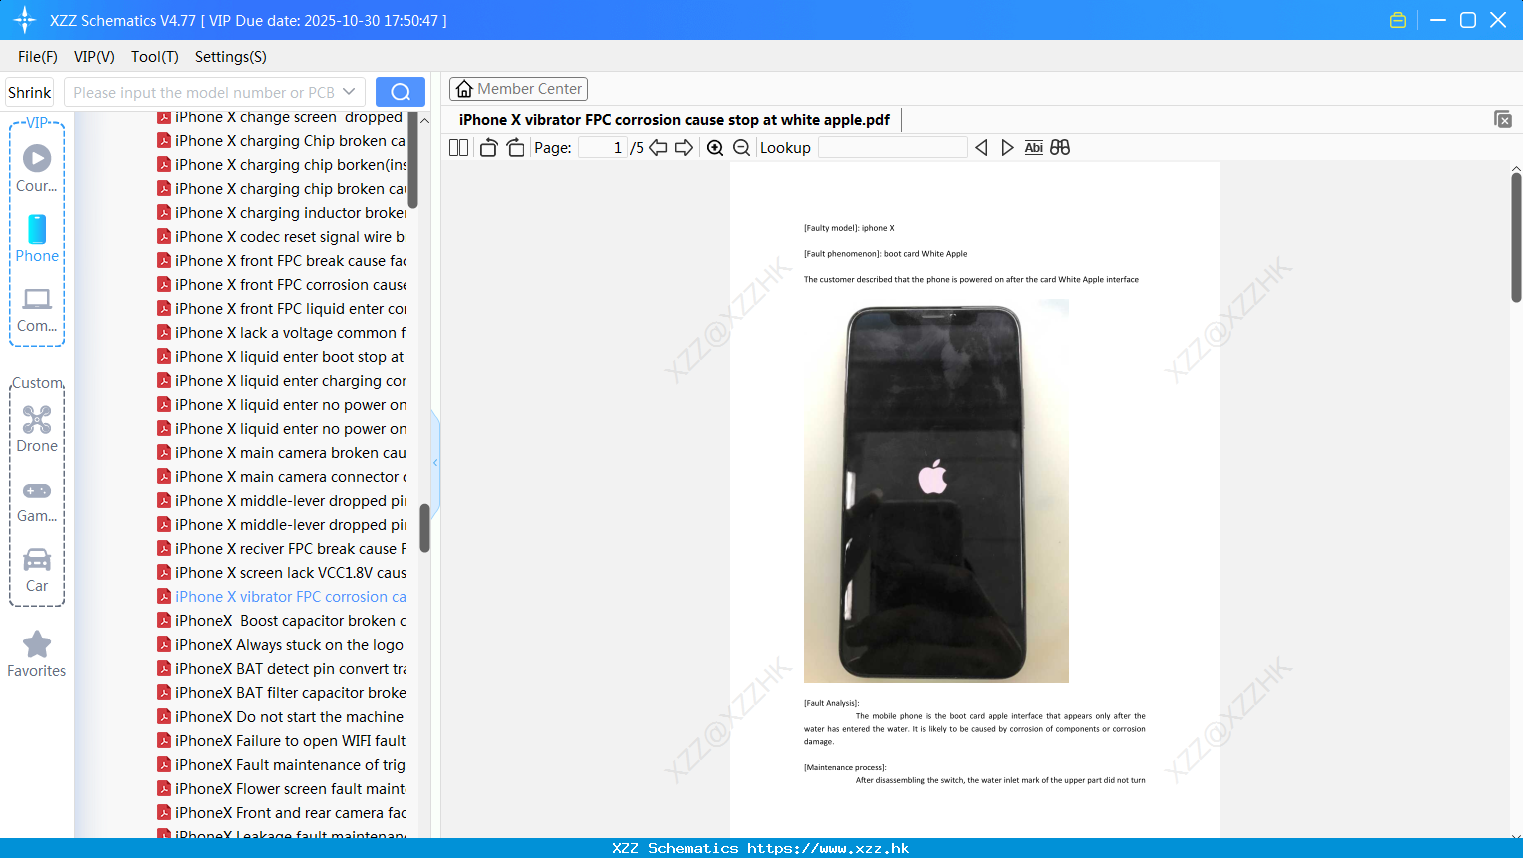The width and height of the screenshot is (1523, 858).
Task: Open the File(F) menu
Action: pos(38,57)
